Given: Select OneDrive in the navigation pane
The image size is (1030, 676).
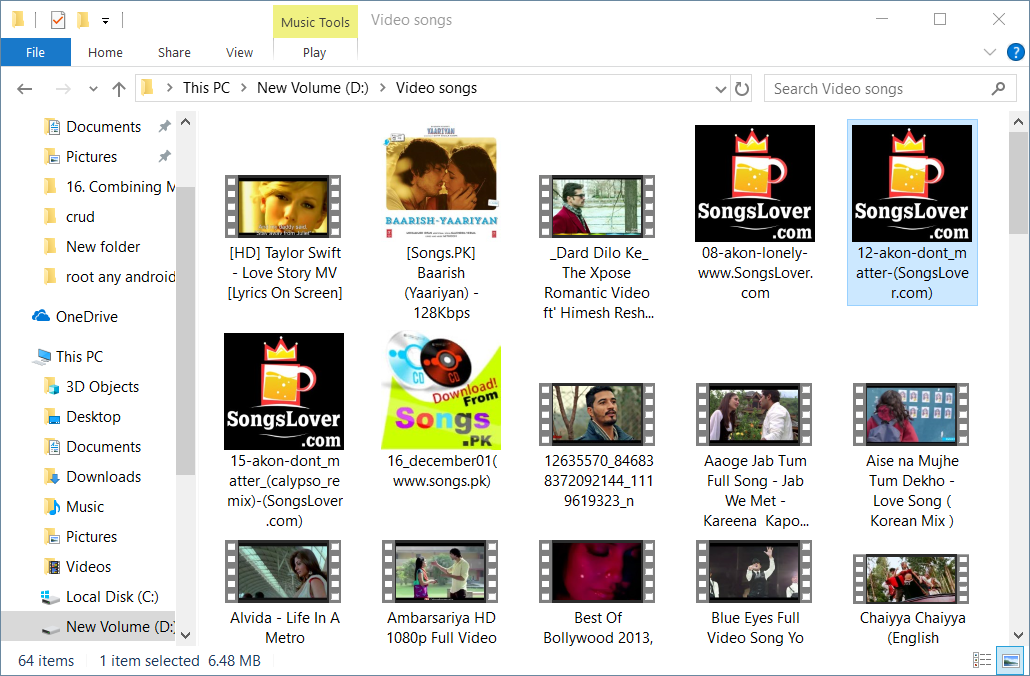Looking at the screenshot, I should click(75, 317).
